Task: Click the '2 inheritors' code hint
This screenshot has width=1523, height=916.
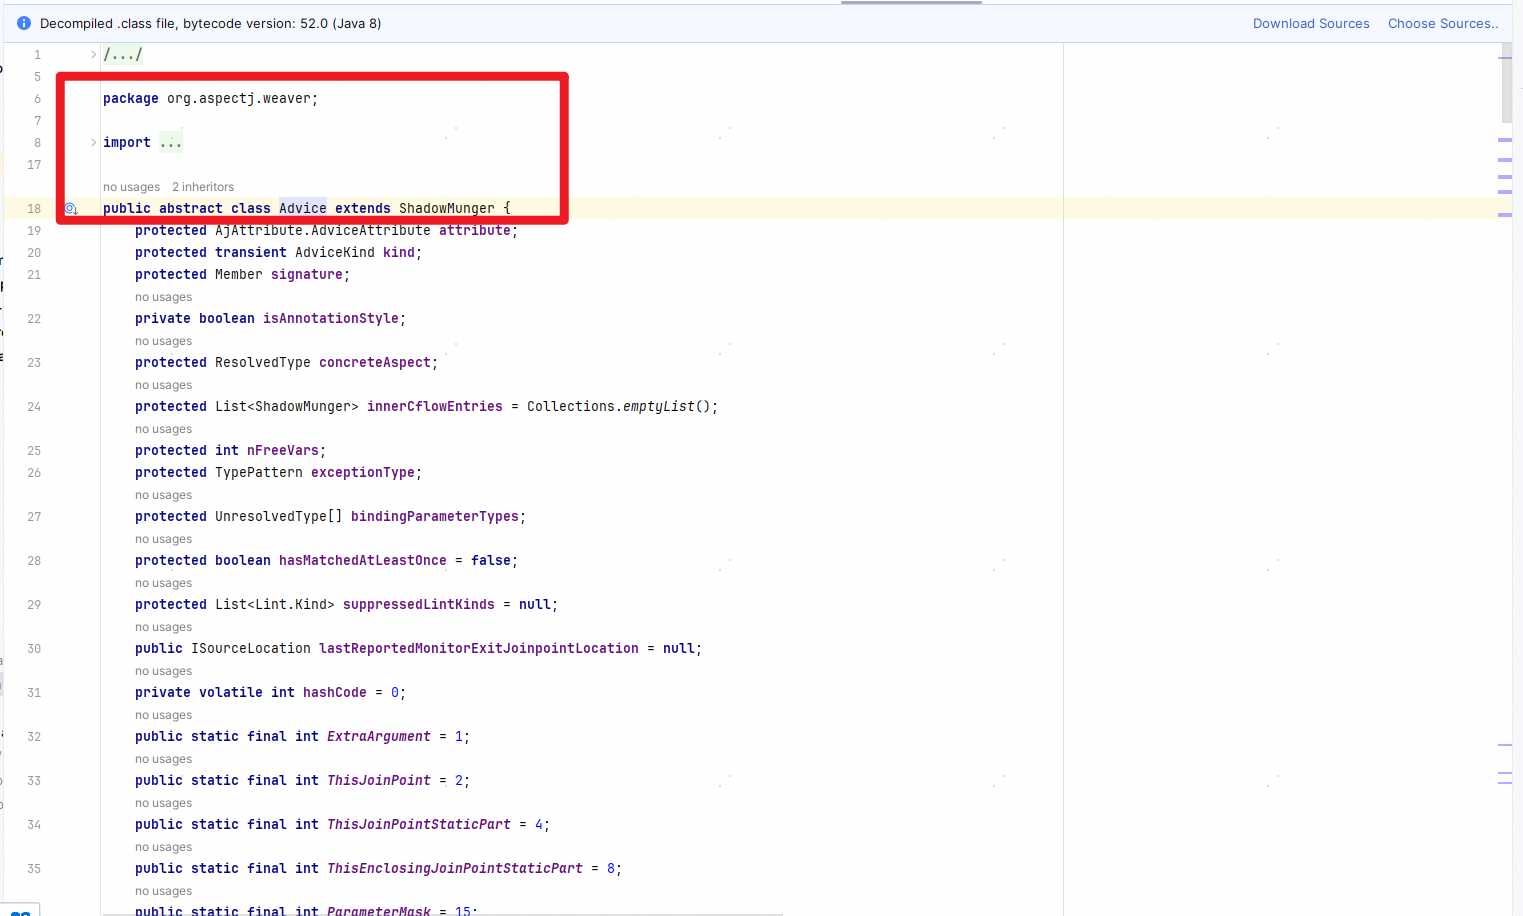Action: click(203, 187)
